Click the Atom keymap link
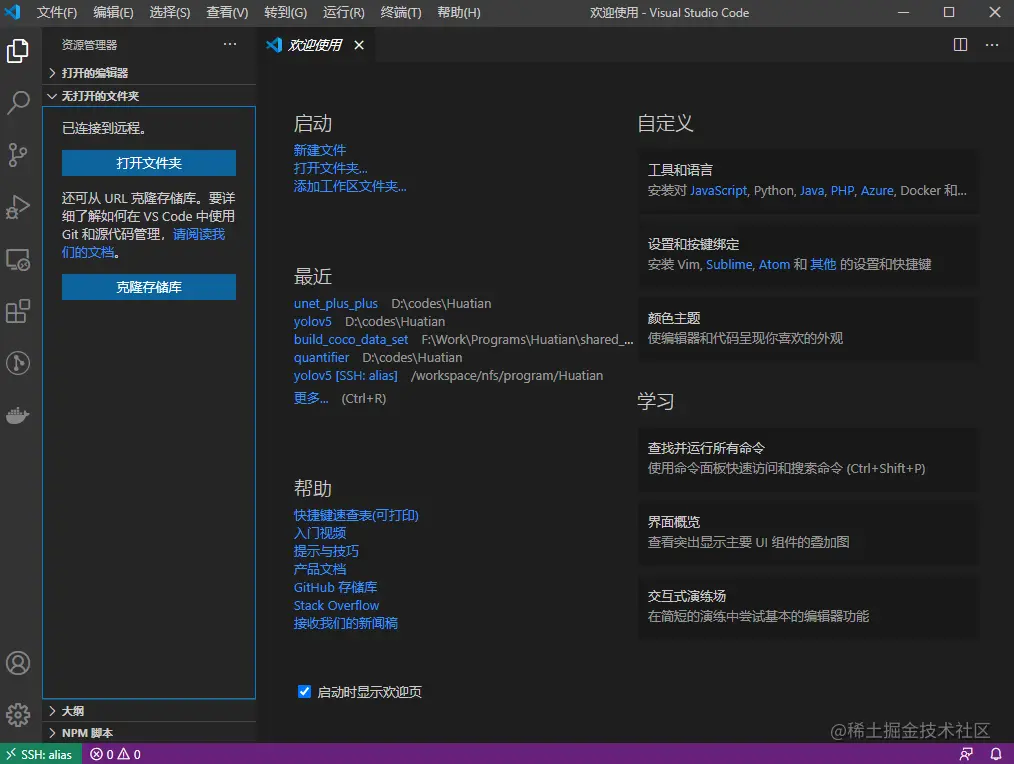 774,264
